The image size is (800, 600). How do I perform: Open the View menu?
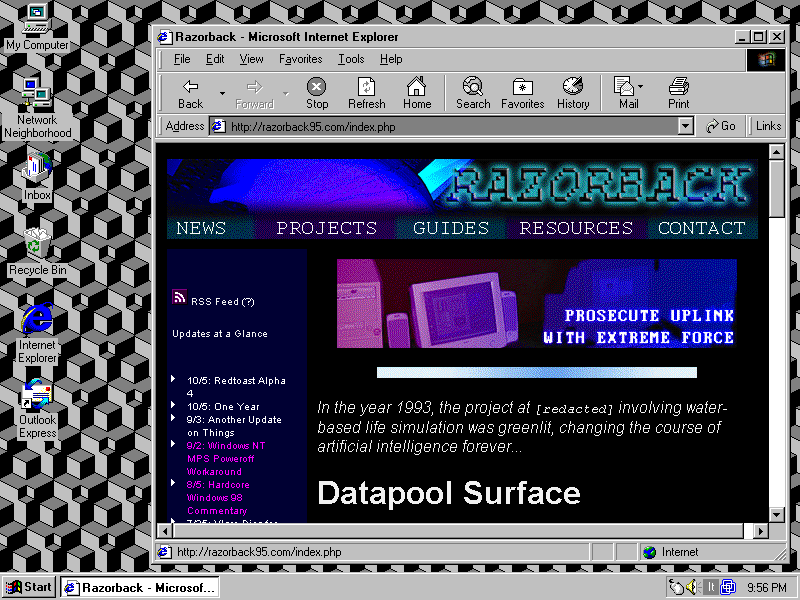tap(251, 59)
